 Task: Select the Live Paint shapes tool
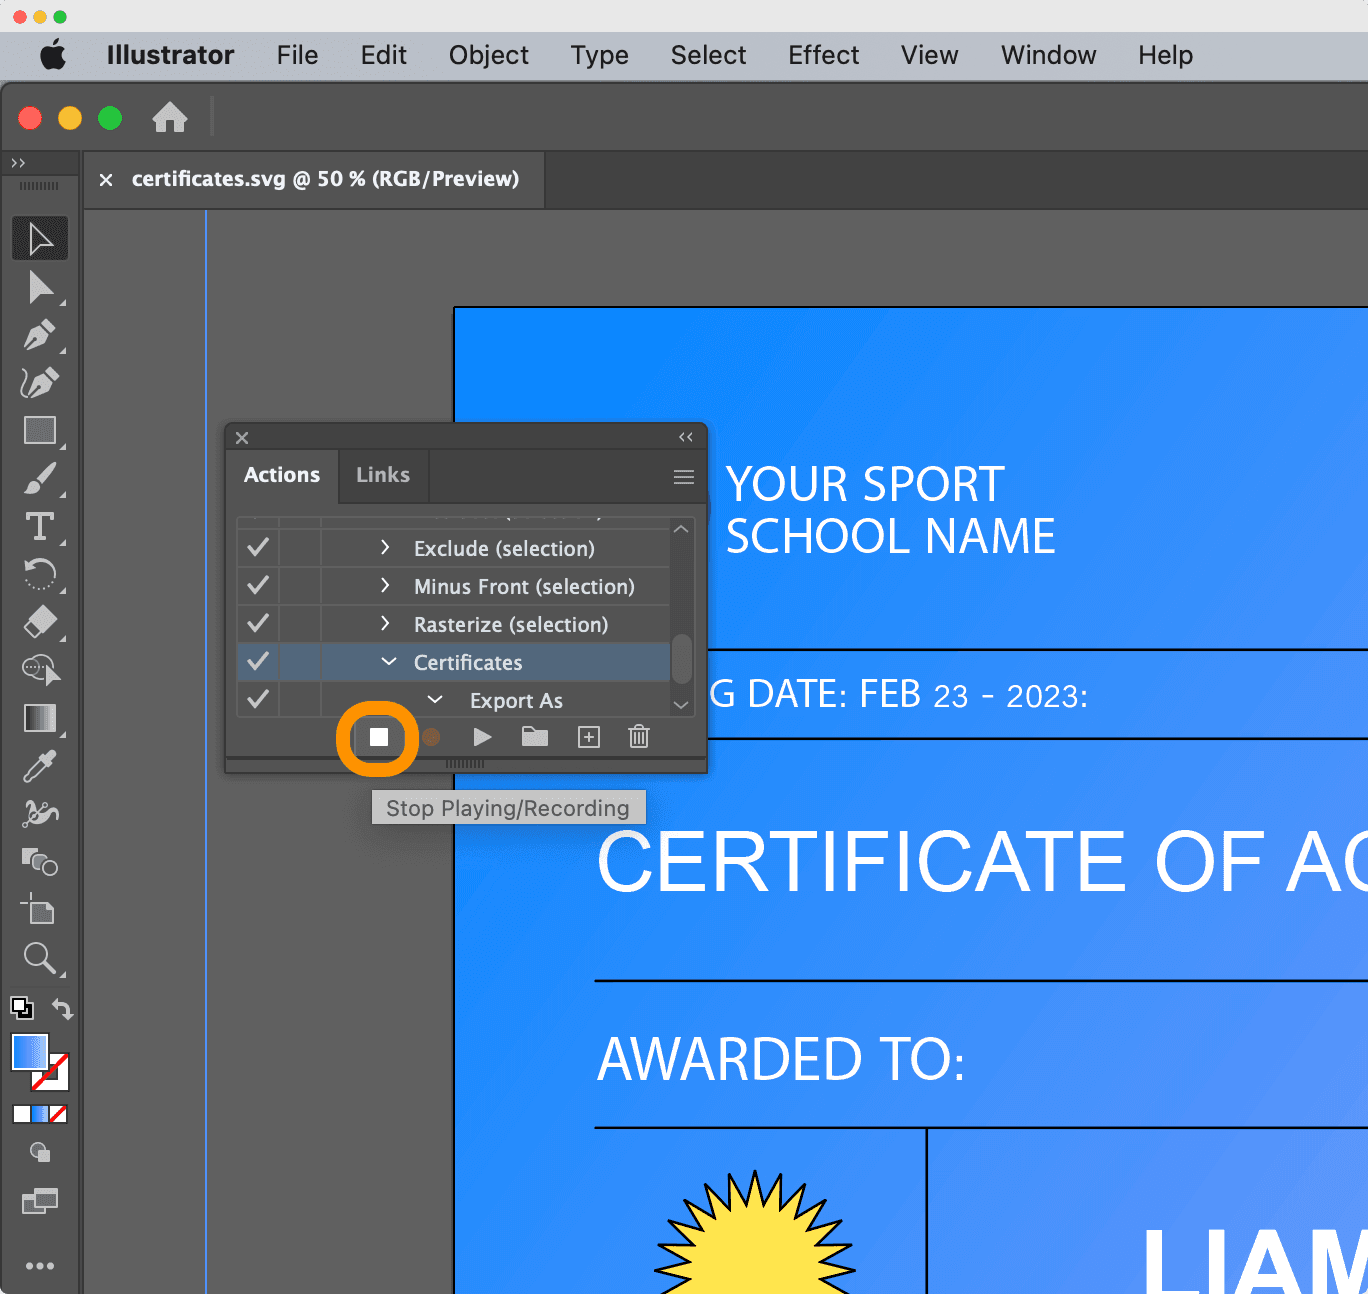(x=40, y=861)
